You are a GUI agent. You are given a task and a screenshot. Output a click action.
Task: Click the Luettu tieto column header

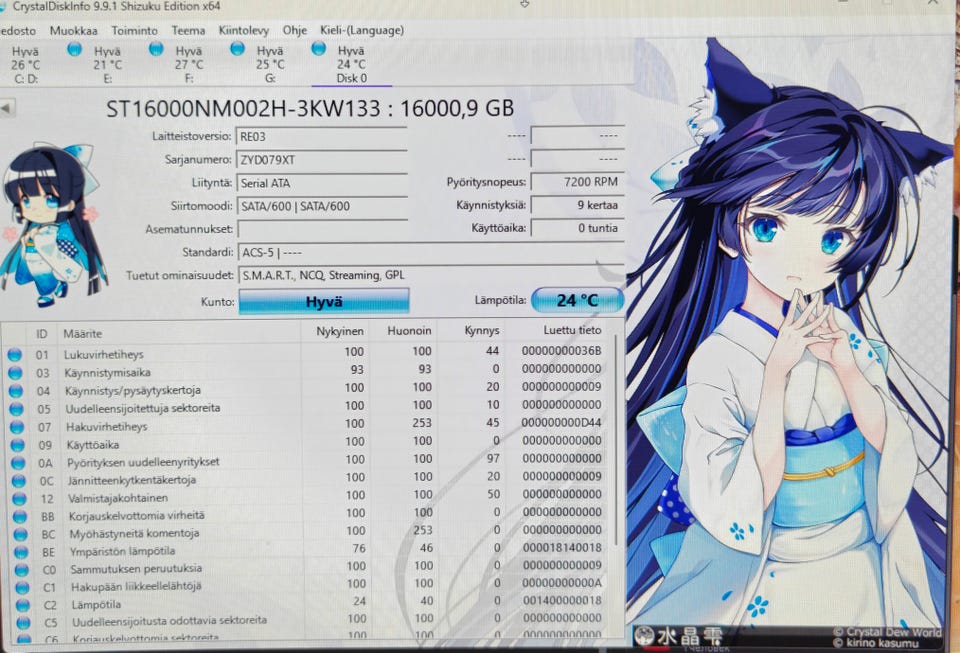[572, 330]
